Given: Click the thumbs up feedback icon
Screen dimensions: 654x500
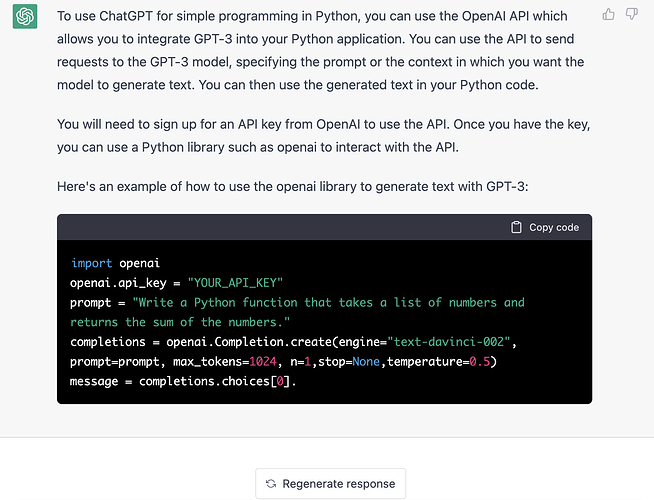Looking at the screenshot, I should pyautogui.click(x=609, y=14).
